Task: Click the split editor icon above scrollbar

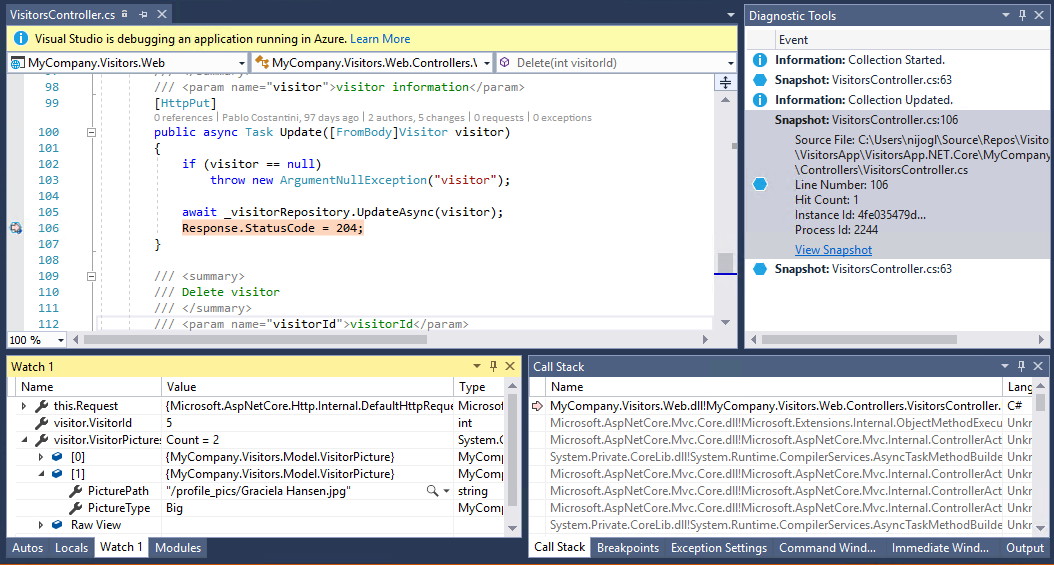Action: coord(725,82)
